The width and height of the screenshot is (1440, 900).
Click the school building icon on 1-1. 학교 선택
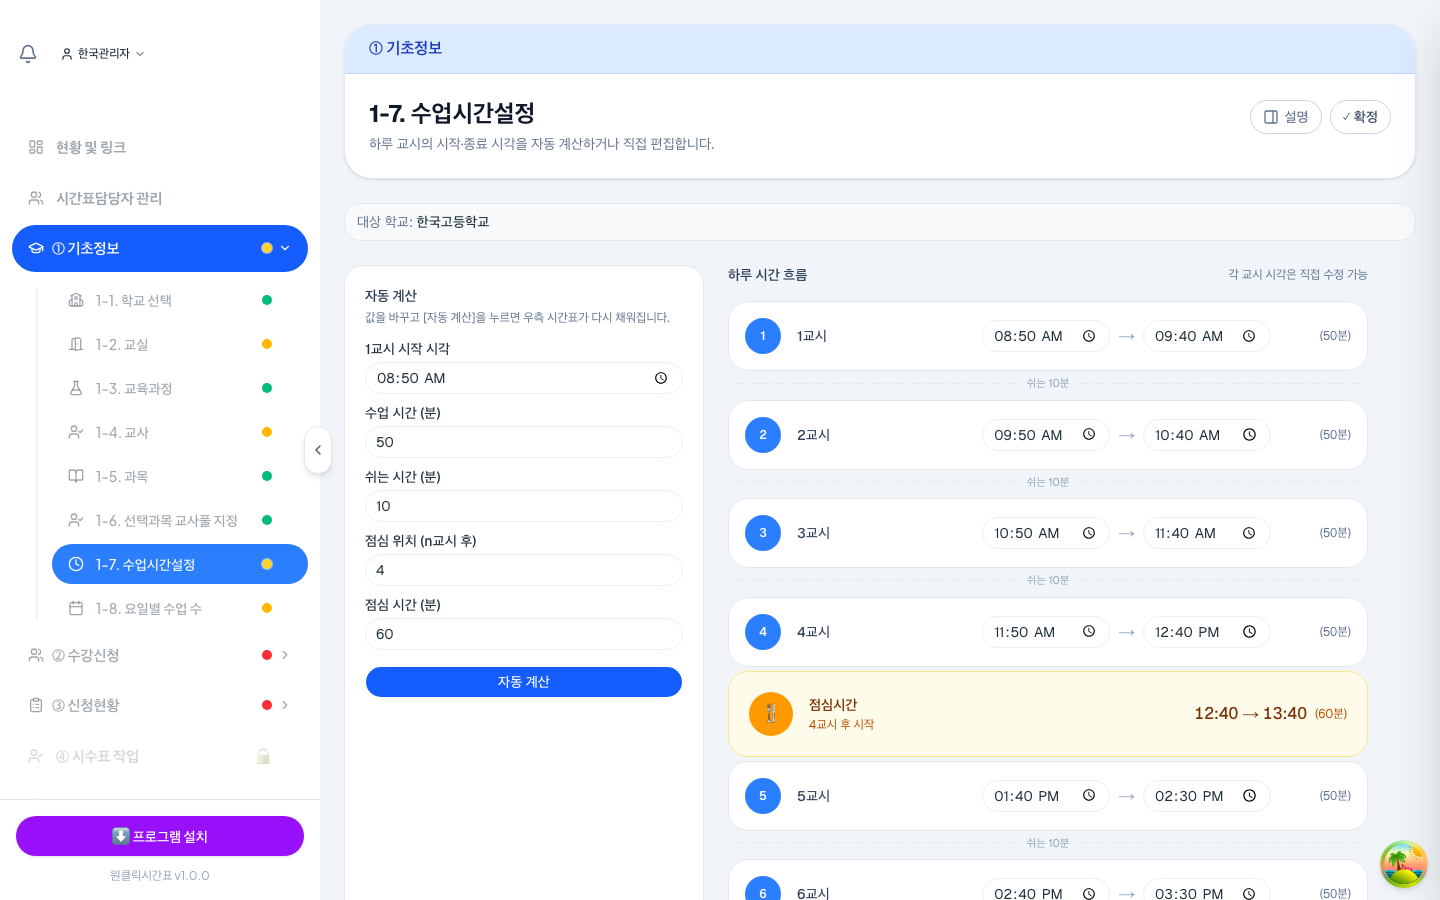[x=76, y=300]
